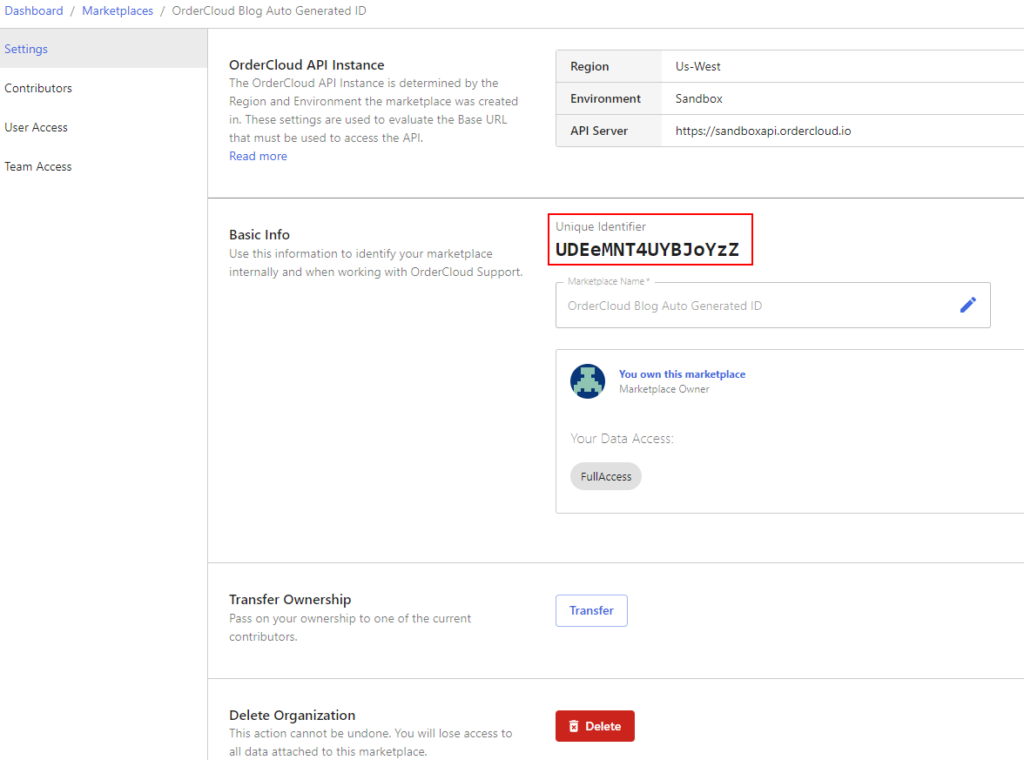Click the 'OrderCloud API Instance' heading

tap(306, 65)
